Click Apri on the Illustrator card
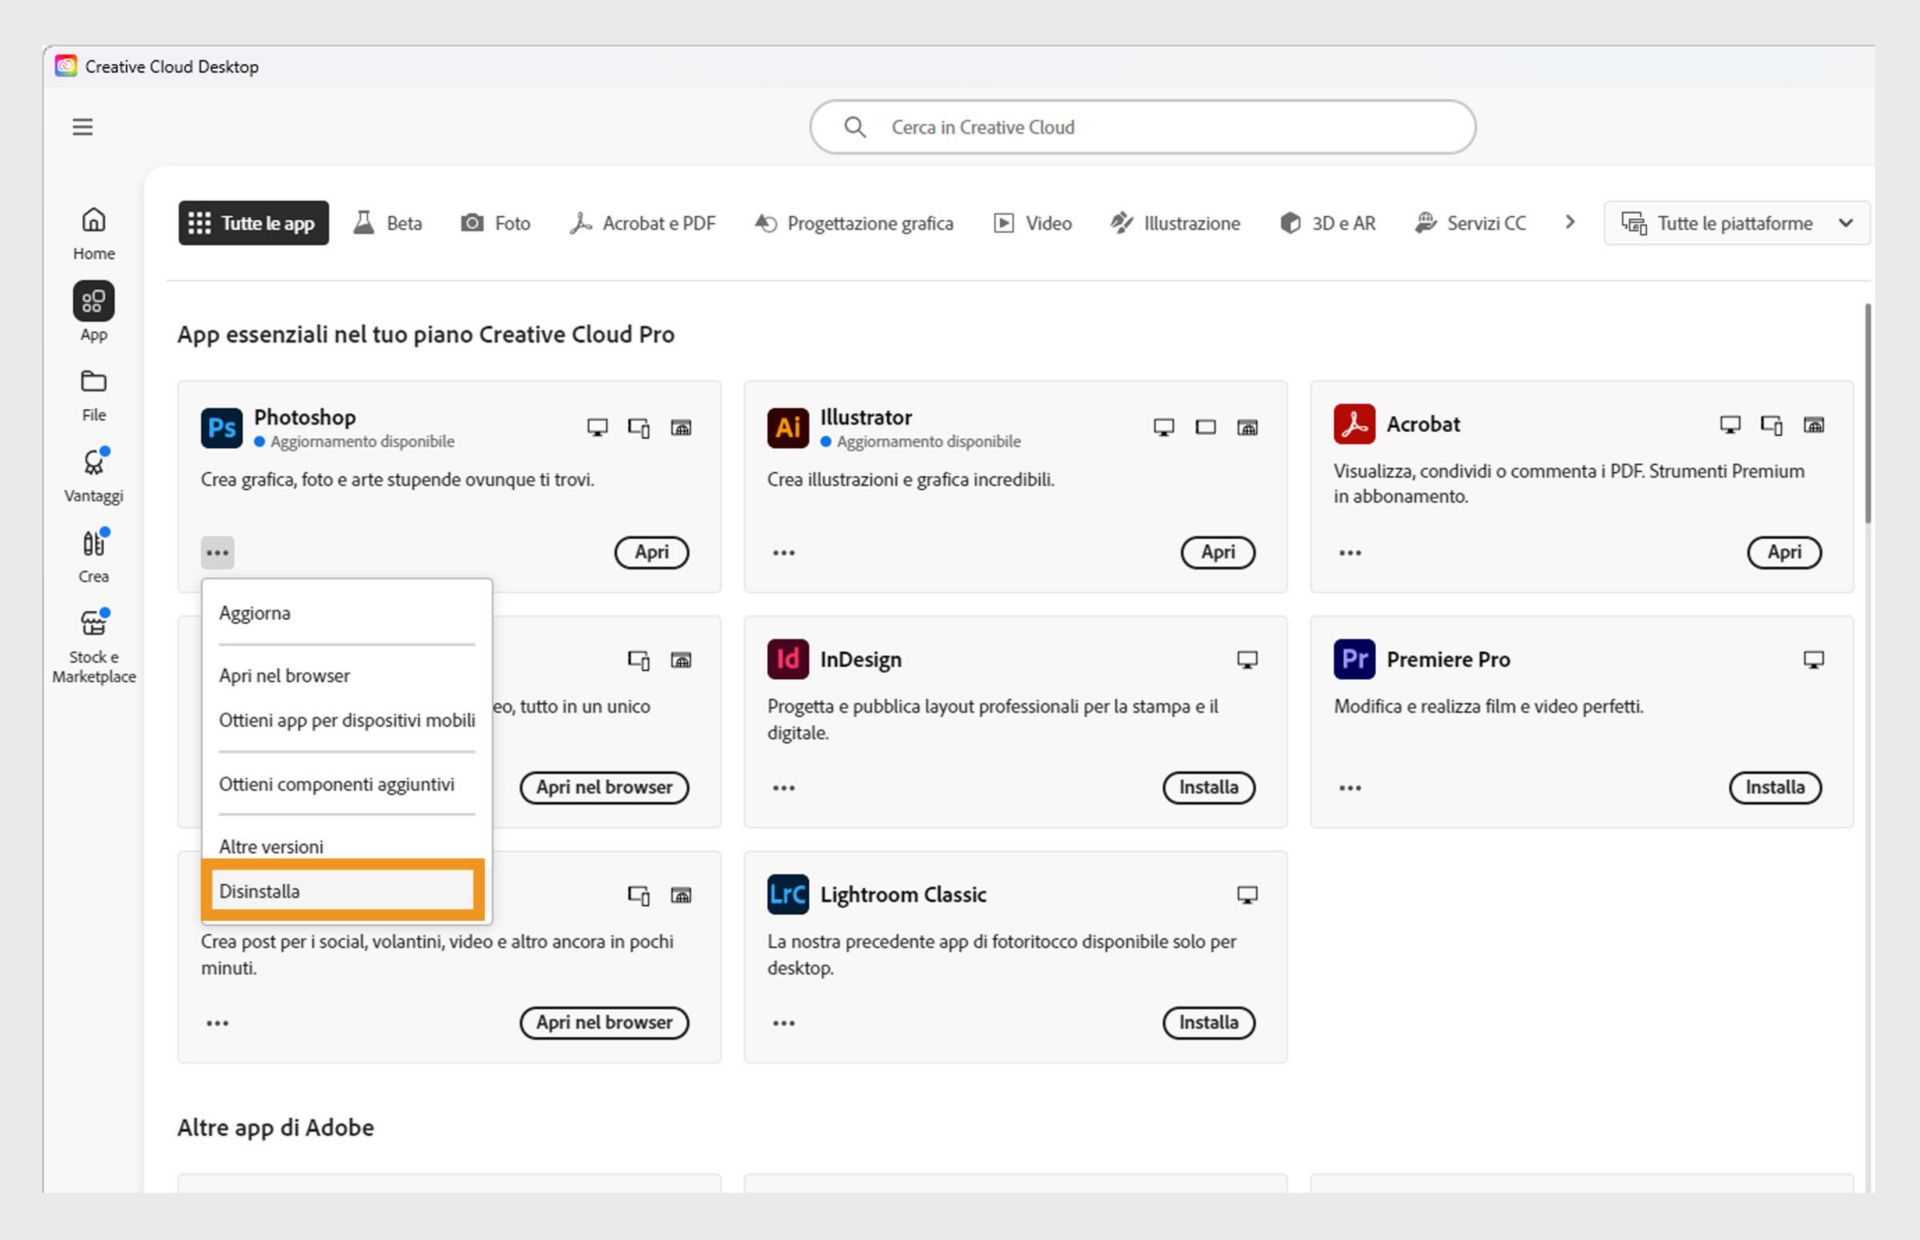Screen dimensions: 1920x1240 [1217, 552]
